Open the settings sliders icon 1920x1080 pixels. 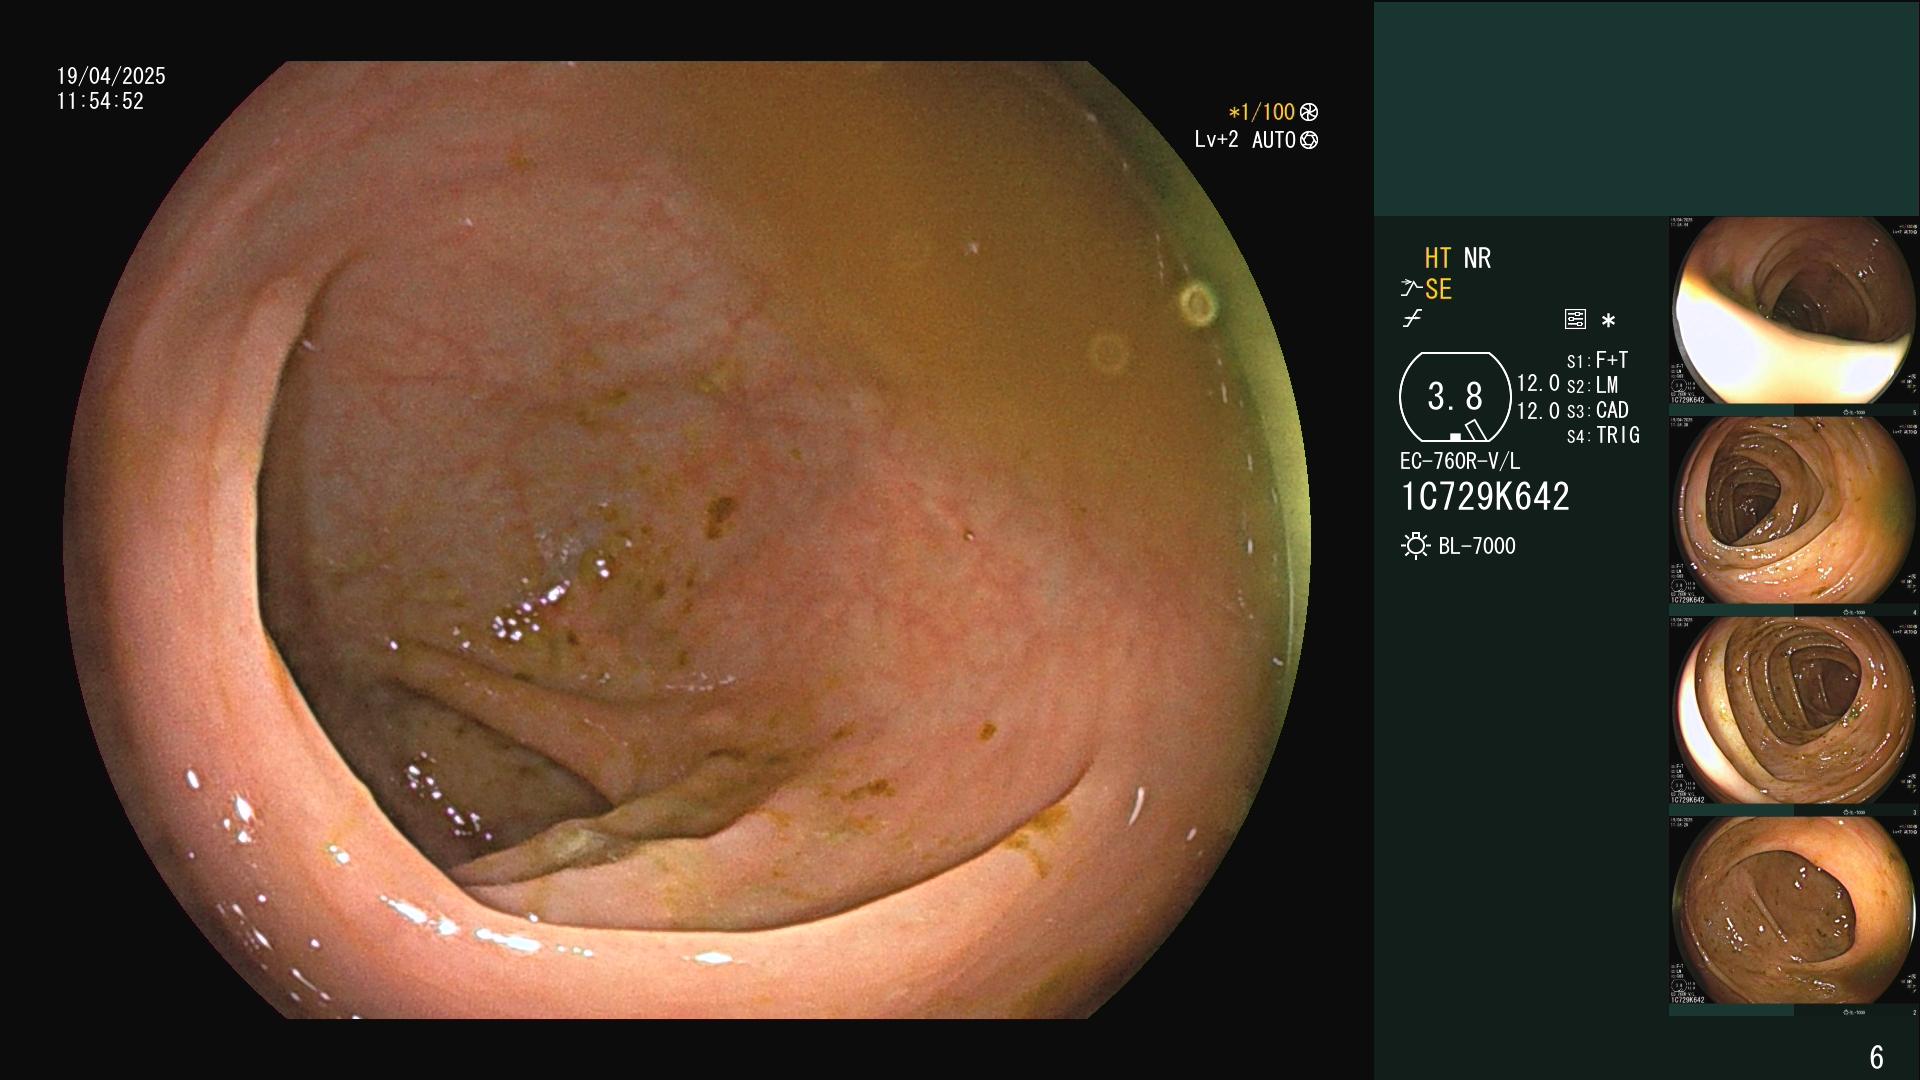(1575, 319)
